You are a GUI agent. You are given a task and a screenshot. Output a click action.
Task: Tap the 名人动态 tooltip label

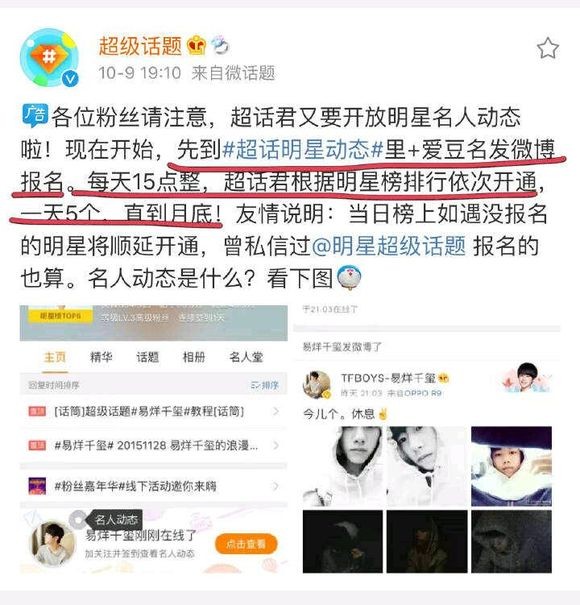coord(117,519)
